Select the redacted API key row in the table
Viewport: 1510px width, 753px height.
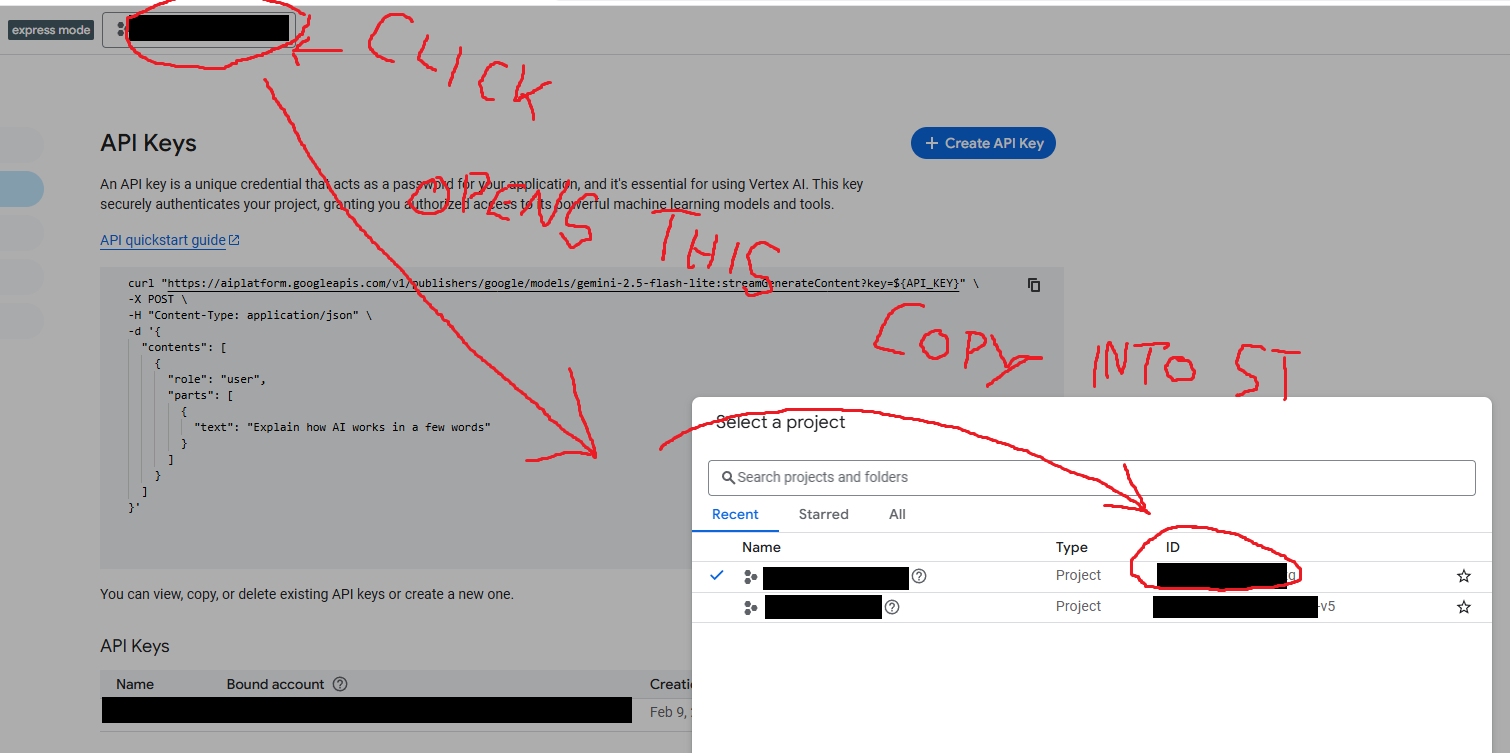(367, 710)
